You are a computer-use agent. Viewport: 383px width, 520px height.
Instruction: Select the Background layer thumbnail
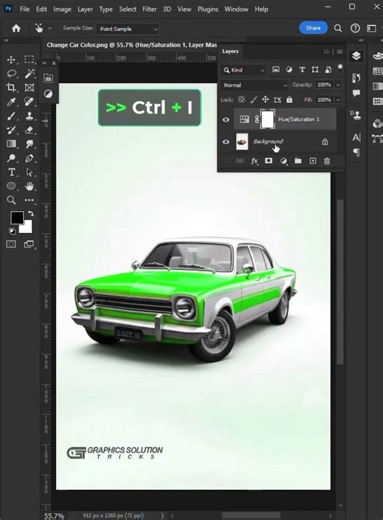coord(242,142)
